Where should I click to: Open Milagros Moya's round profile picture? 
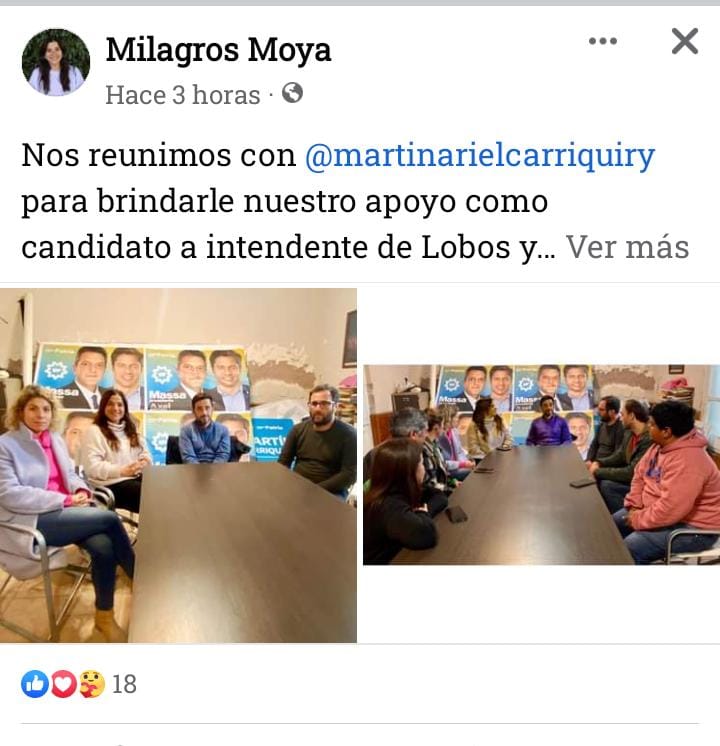point(56,62)
